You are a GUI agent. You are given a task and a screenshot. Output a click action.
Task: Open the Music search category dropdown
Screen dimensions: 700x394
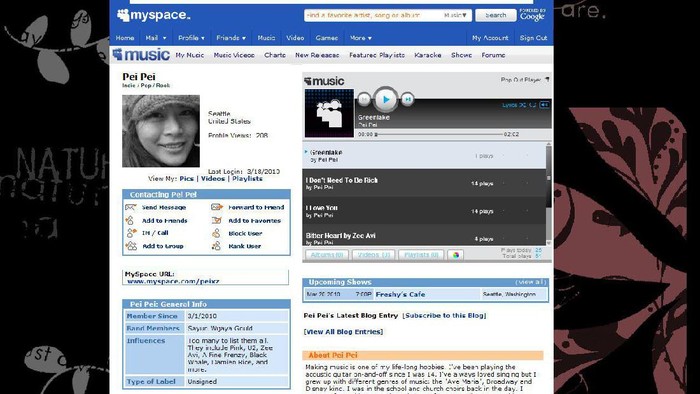[455, 15]
